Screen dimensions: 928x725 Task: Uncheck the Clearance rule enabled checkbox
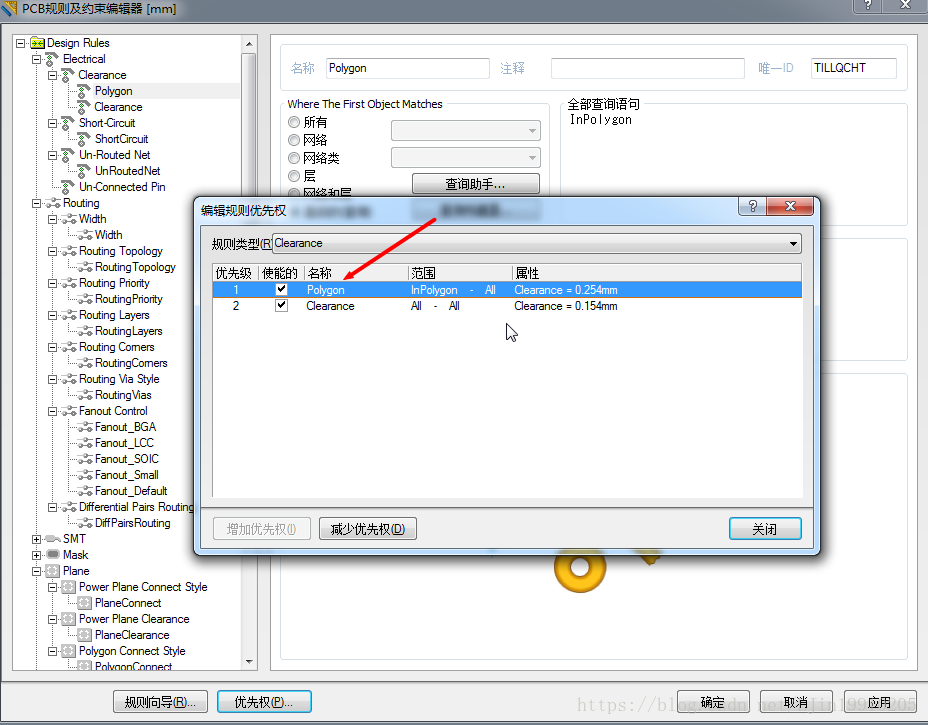click(x=281, y=305)
